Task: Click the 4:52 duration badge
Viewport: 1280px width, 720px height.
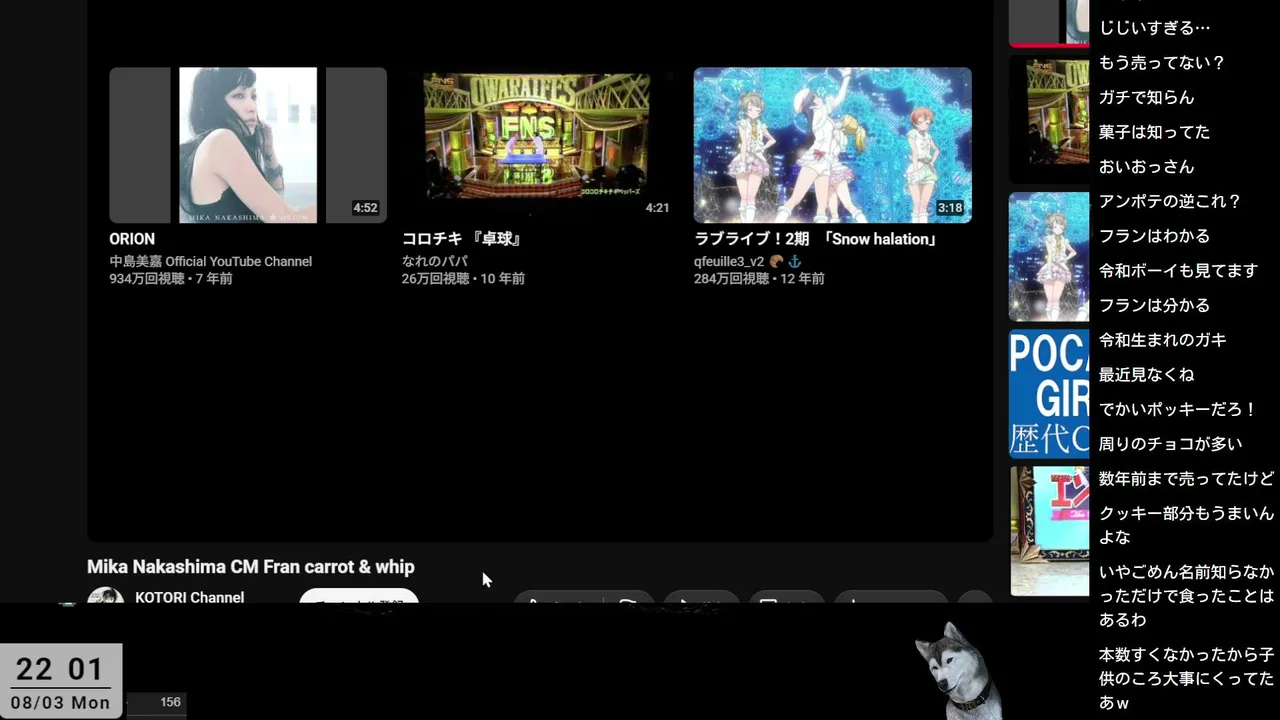Action: point(365,208)
